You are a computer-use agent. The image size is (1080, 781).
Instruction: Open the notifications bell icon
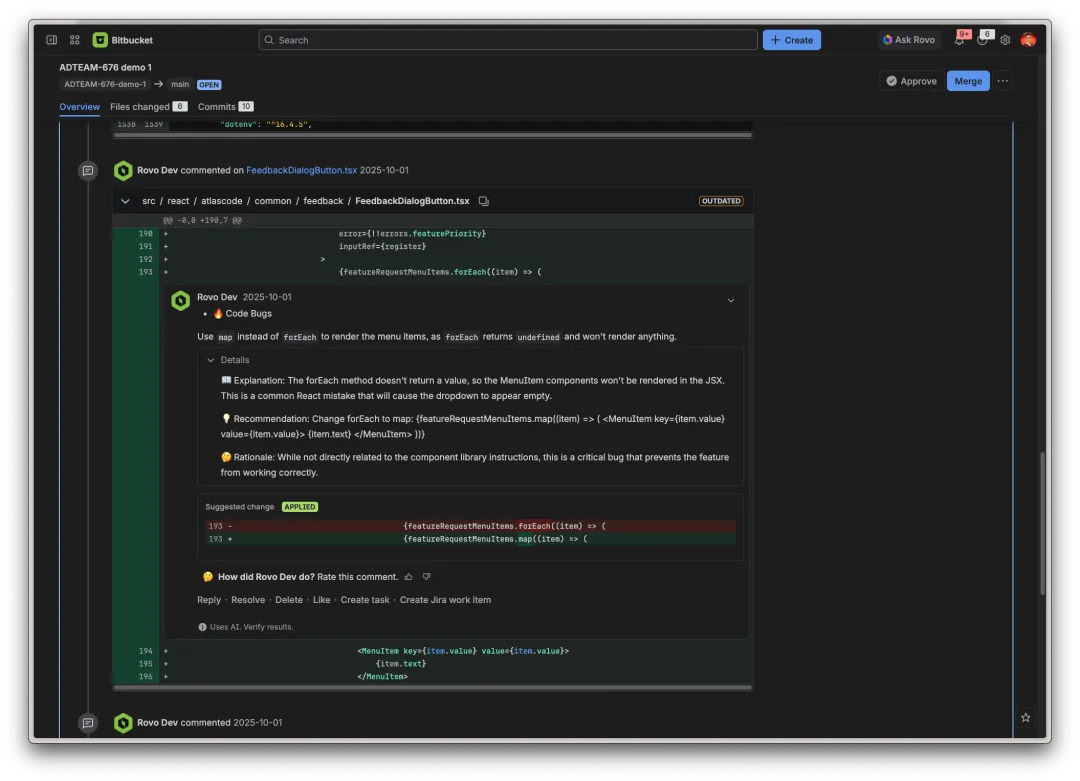959,40
